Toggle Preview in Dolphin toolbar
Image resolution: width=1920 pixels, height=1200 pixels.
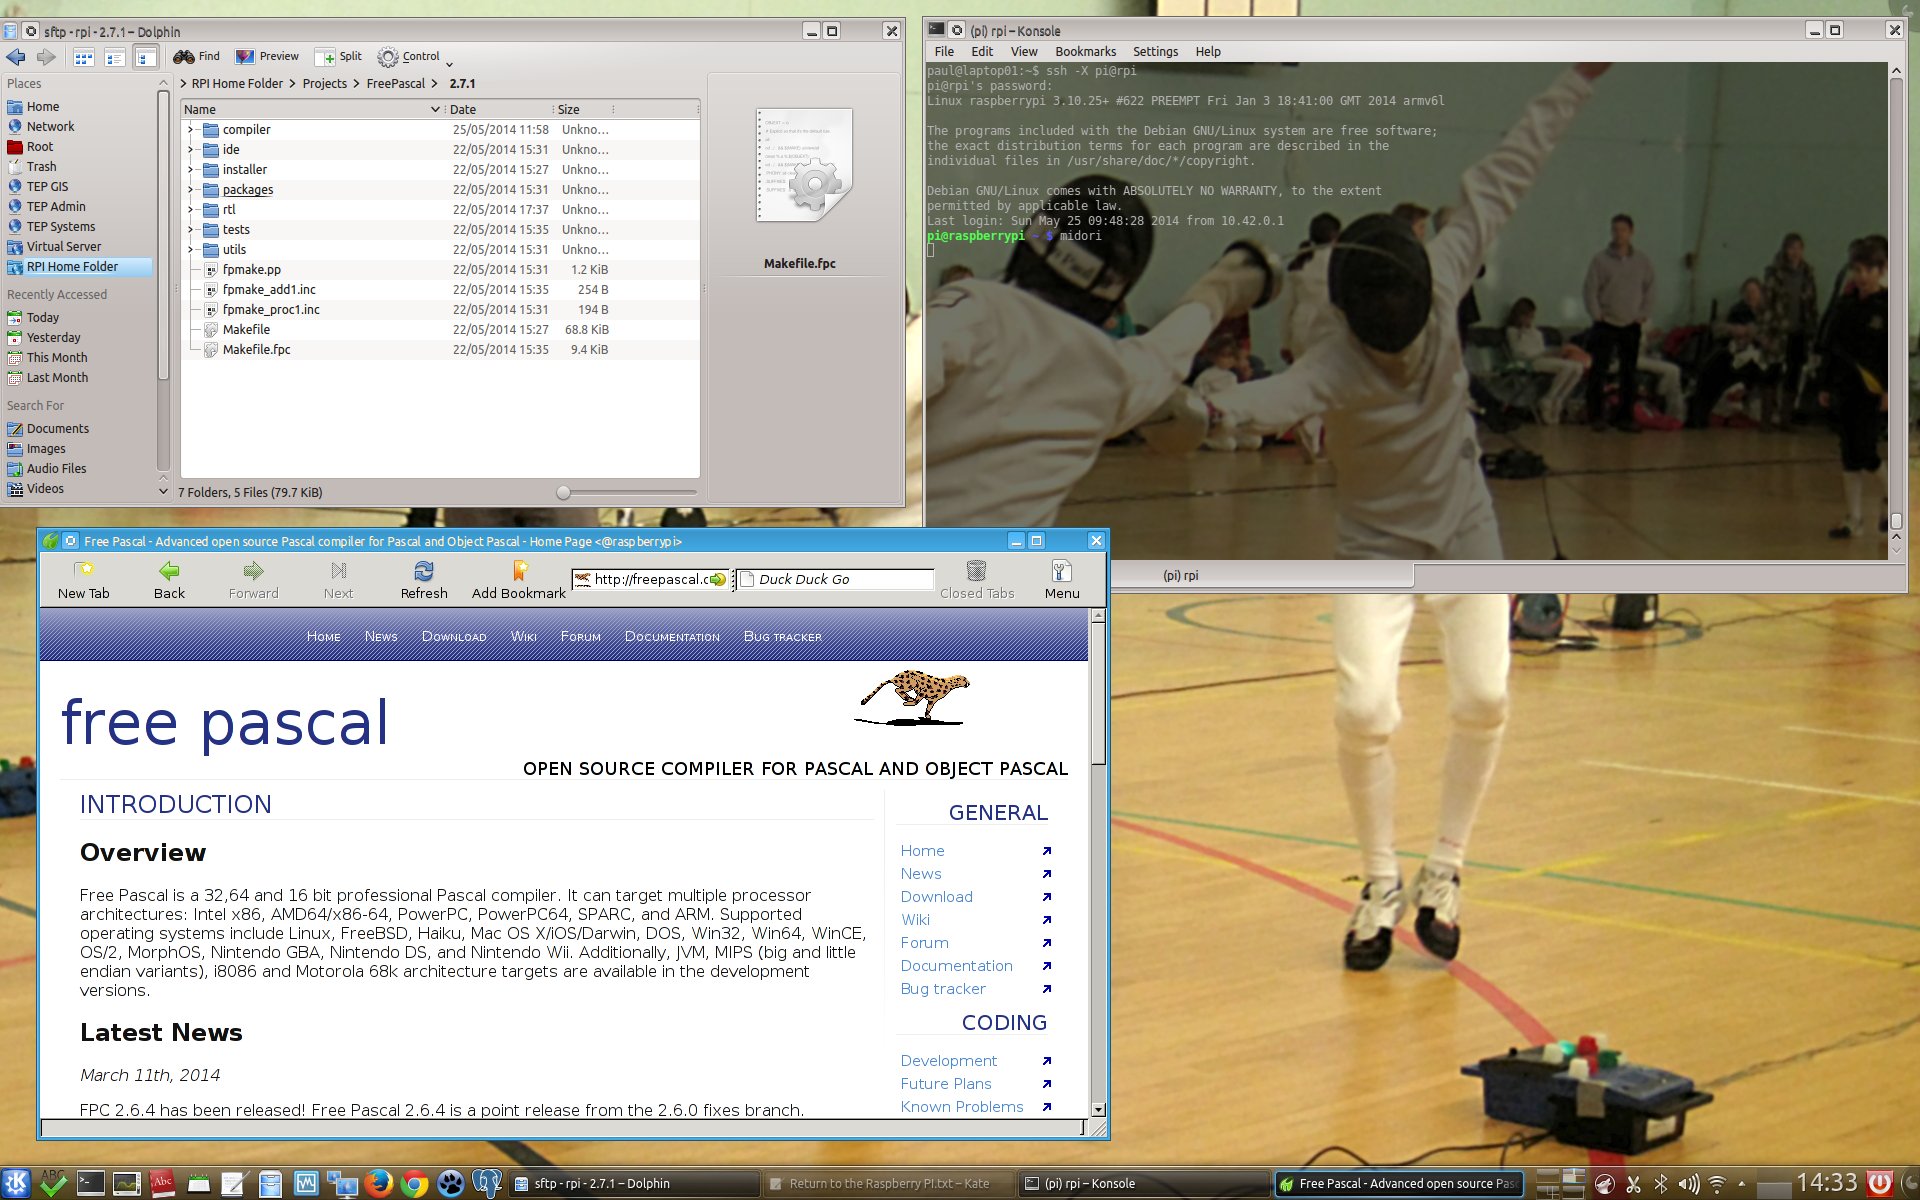267,57
